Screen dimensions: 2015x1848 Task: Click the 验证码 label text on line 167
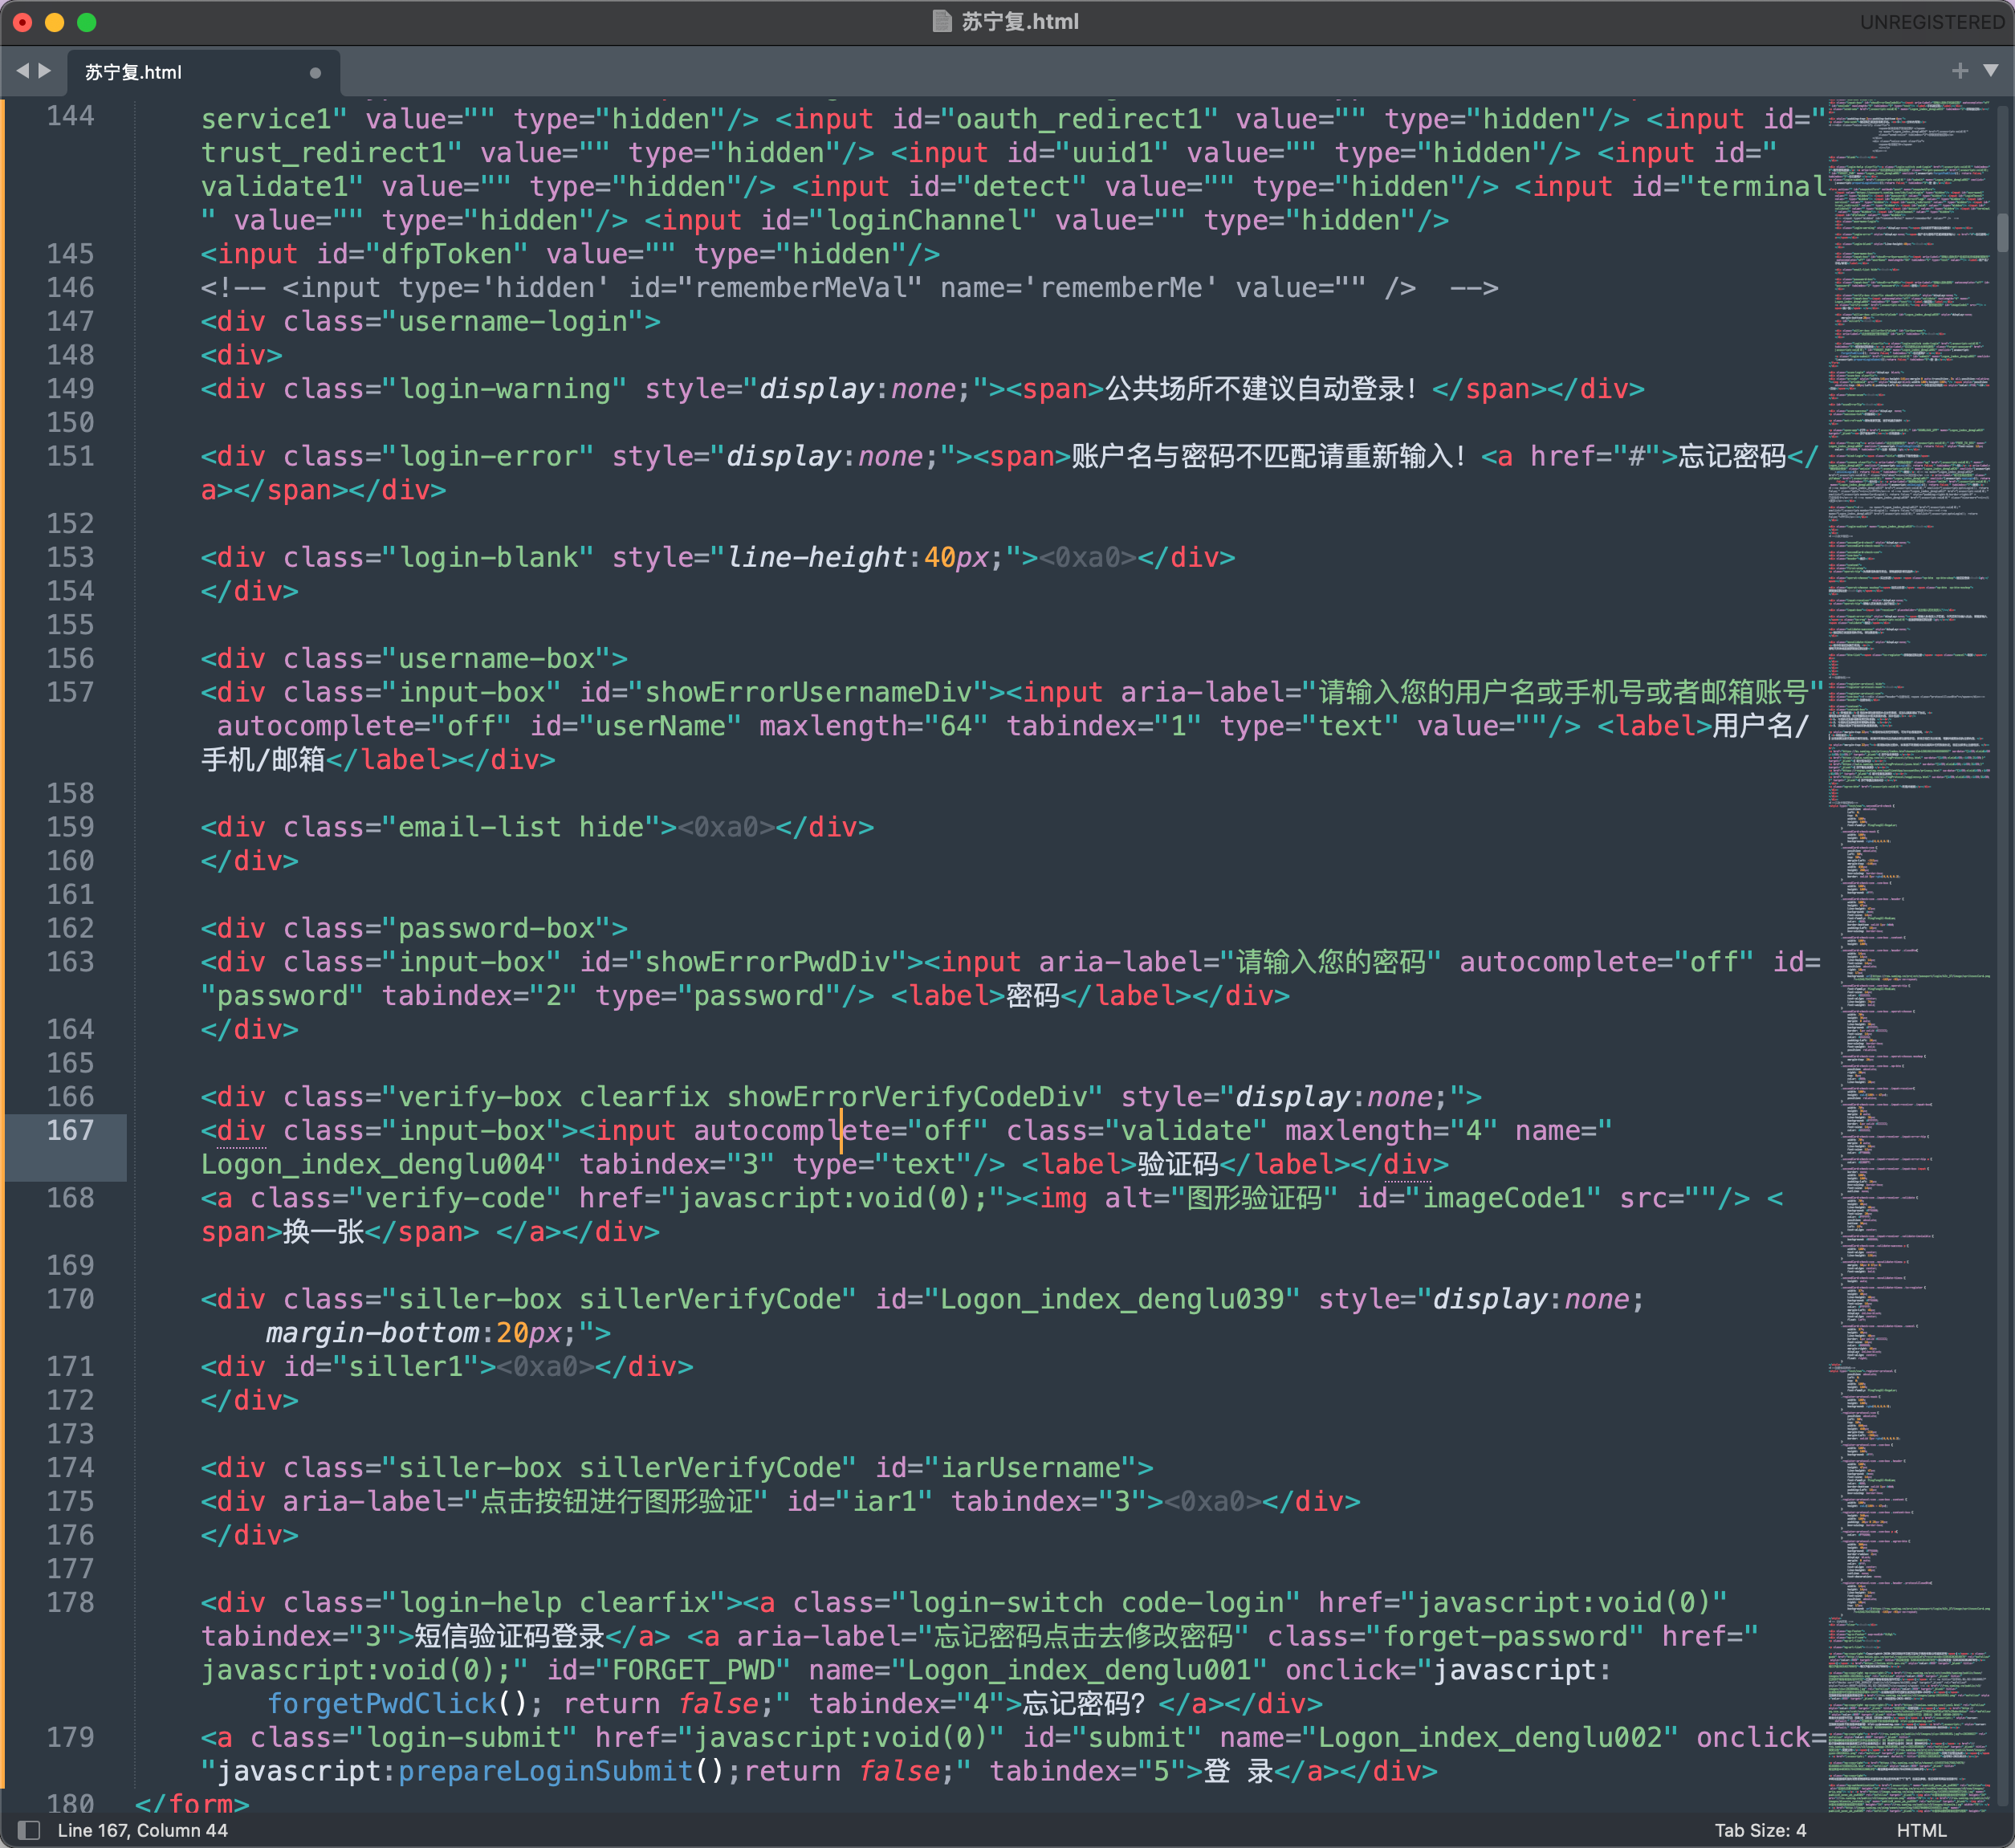tap(1178, 1164)
